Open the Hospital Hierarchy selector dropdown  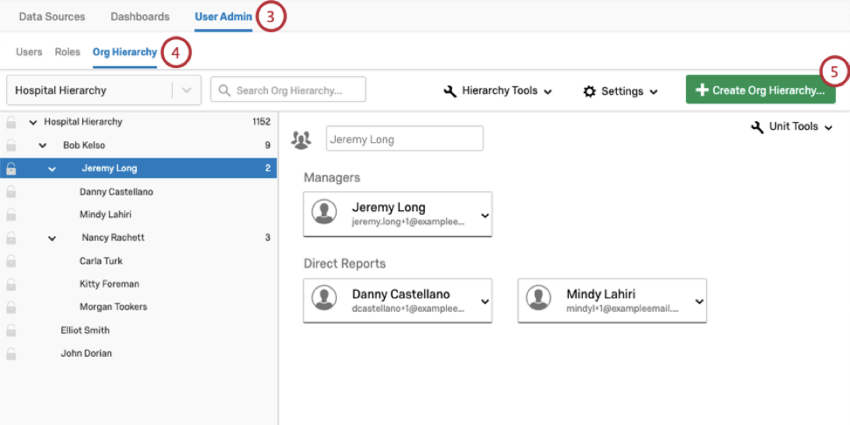[186, 90]
